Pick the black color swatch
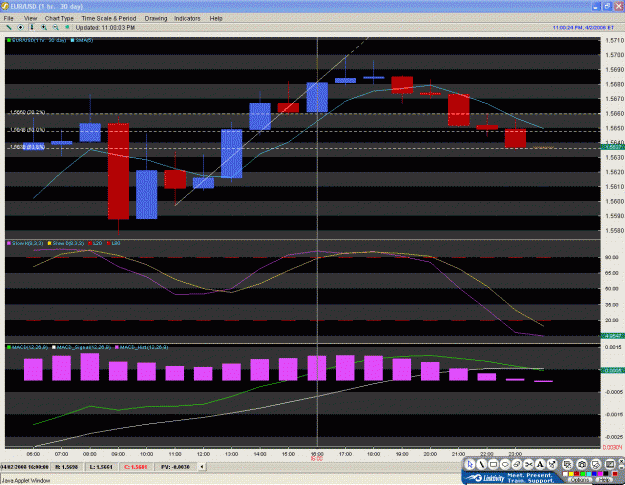Image resolution: width=625 pixels, height=485 pixels. (x=606, y=474)
